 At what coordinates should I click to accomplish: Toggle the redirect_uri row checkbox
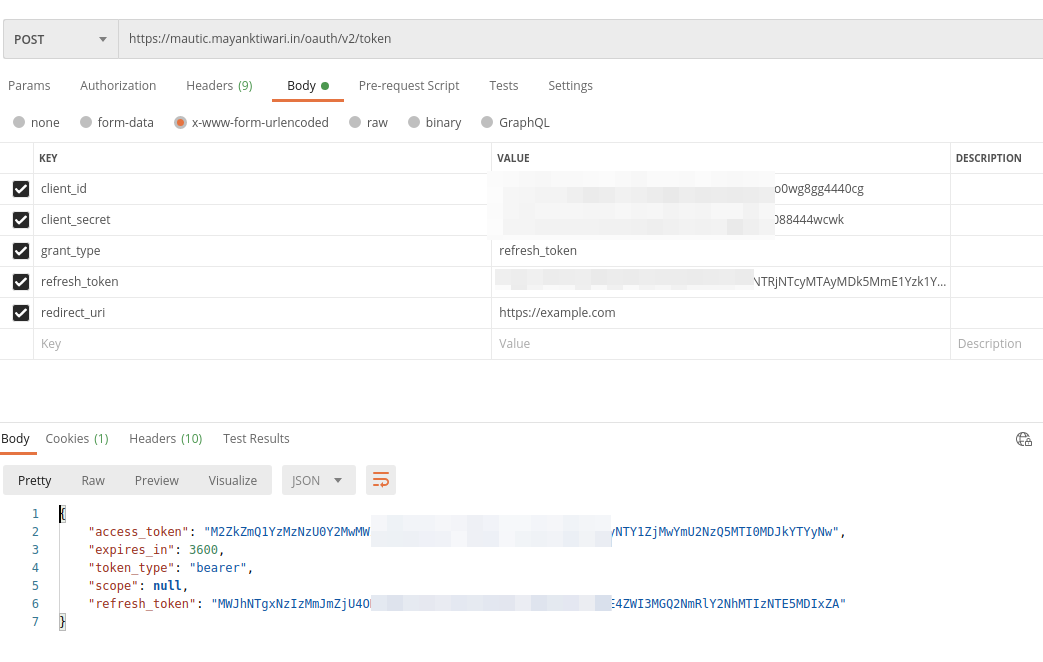(x=21, y=313)
